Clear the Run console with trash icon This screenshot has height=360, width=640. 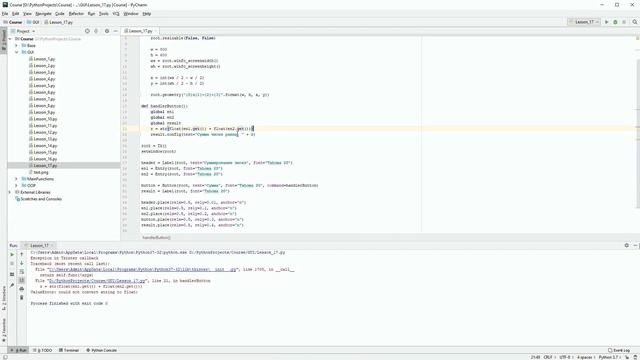coord(22,298)
